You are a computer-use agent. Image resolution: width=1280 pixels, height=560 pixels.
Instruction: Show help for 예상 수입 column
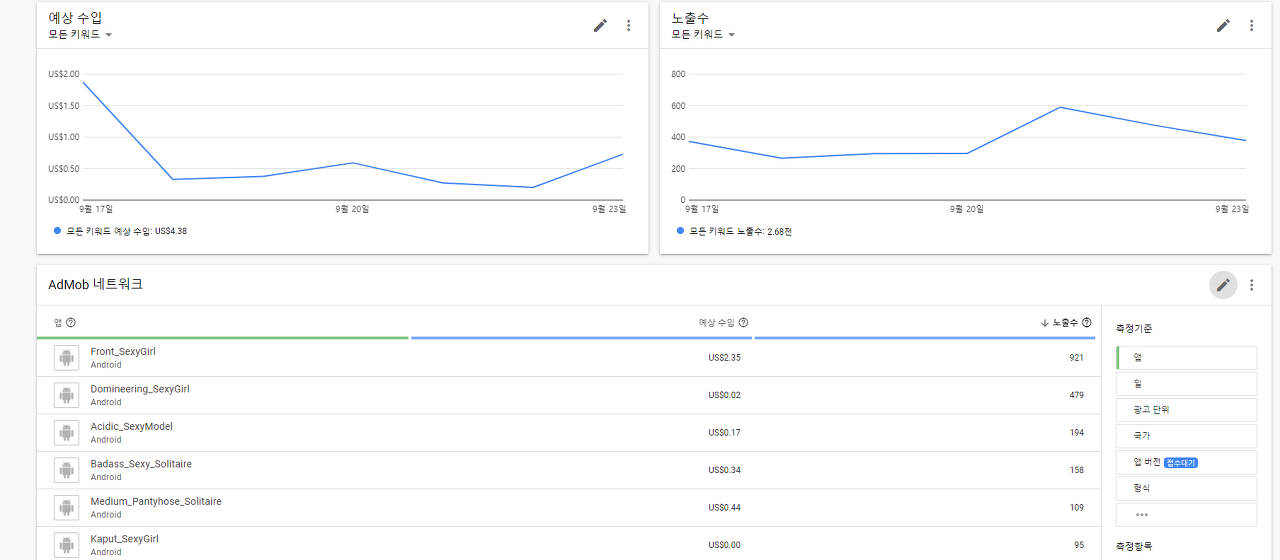743,323
